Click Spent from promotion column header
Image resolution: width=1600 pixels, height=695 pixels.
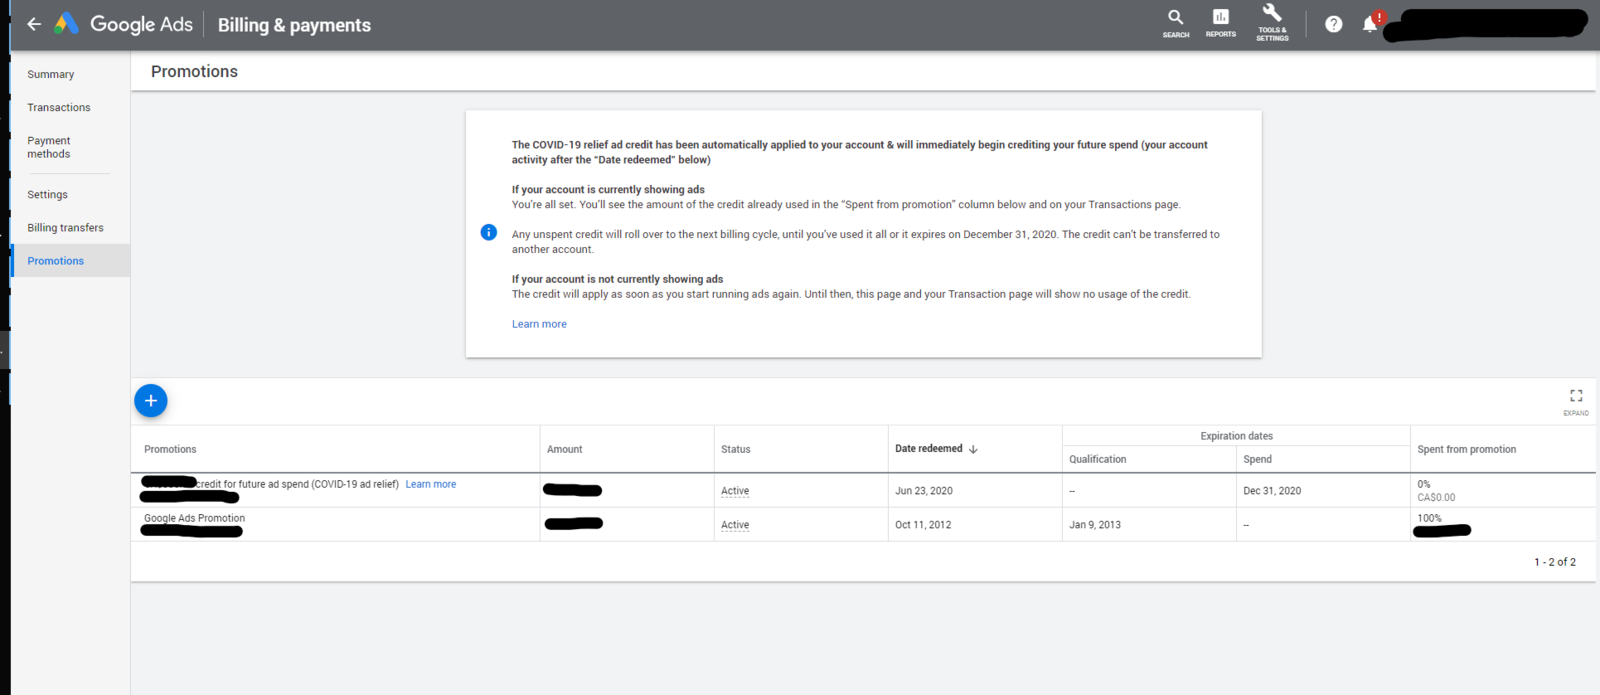tap(1467, 450)
